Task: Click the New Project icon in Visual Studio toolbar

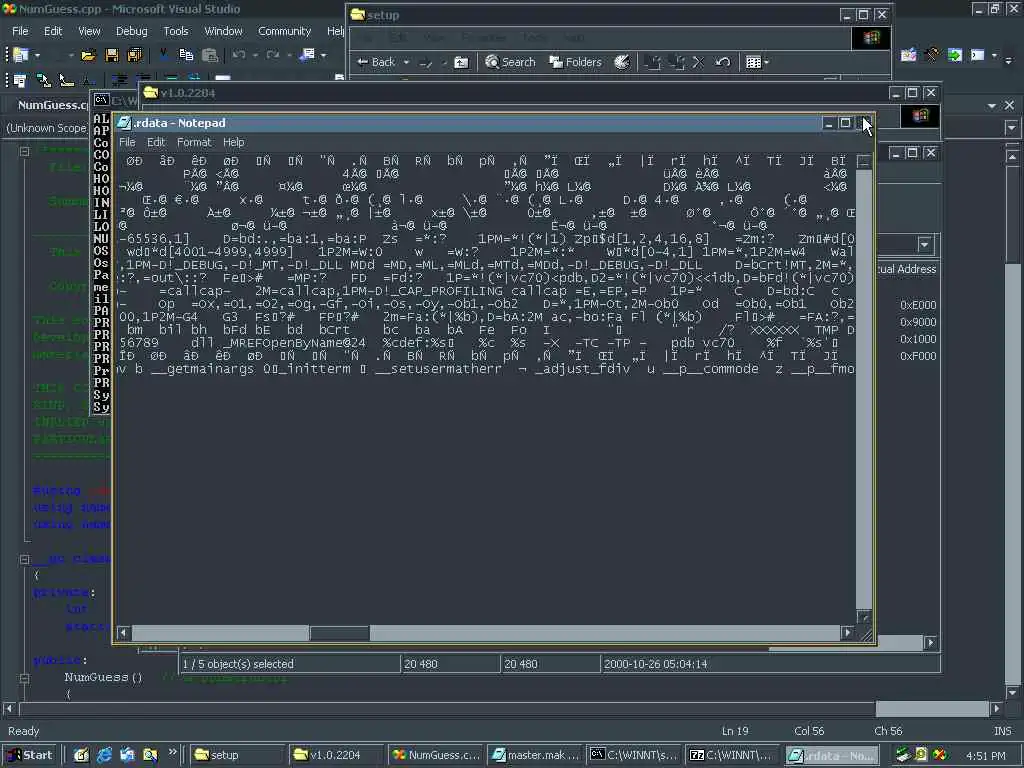Action: click(21, 56)
